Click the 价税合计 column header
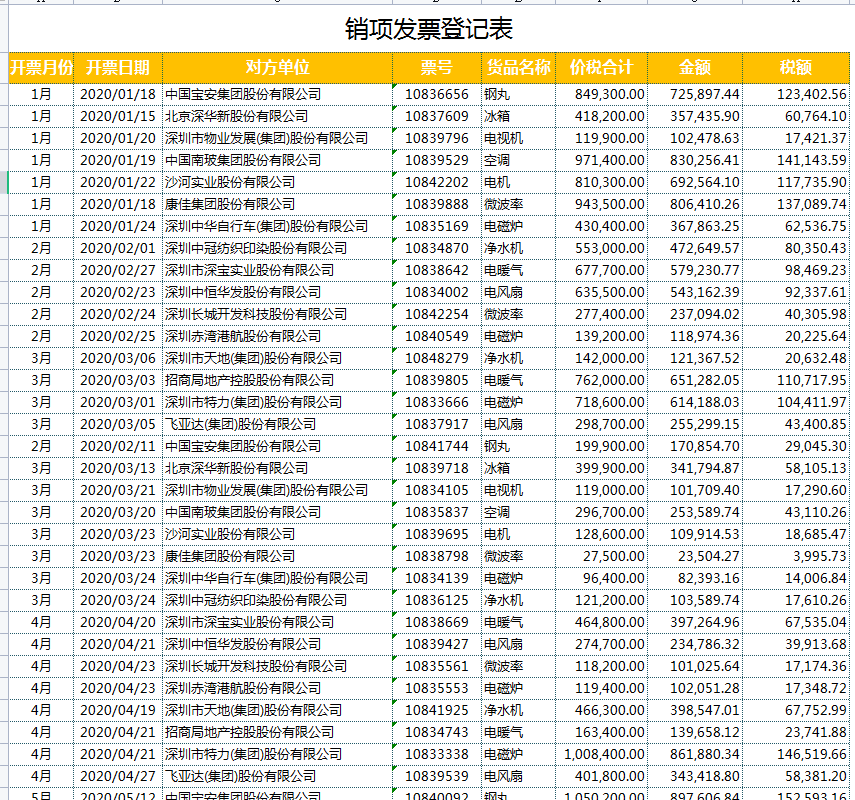The height and width of the screenshot is (800, 855). click(600, 69)
